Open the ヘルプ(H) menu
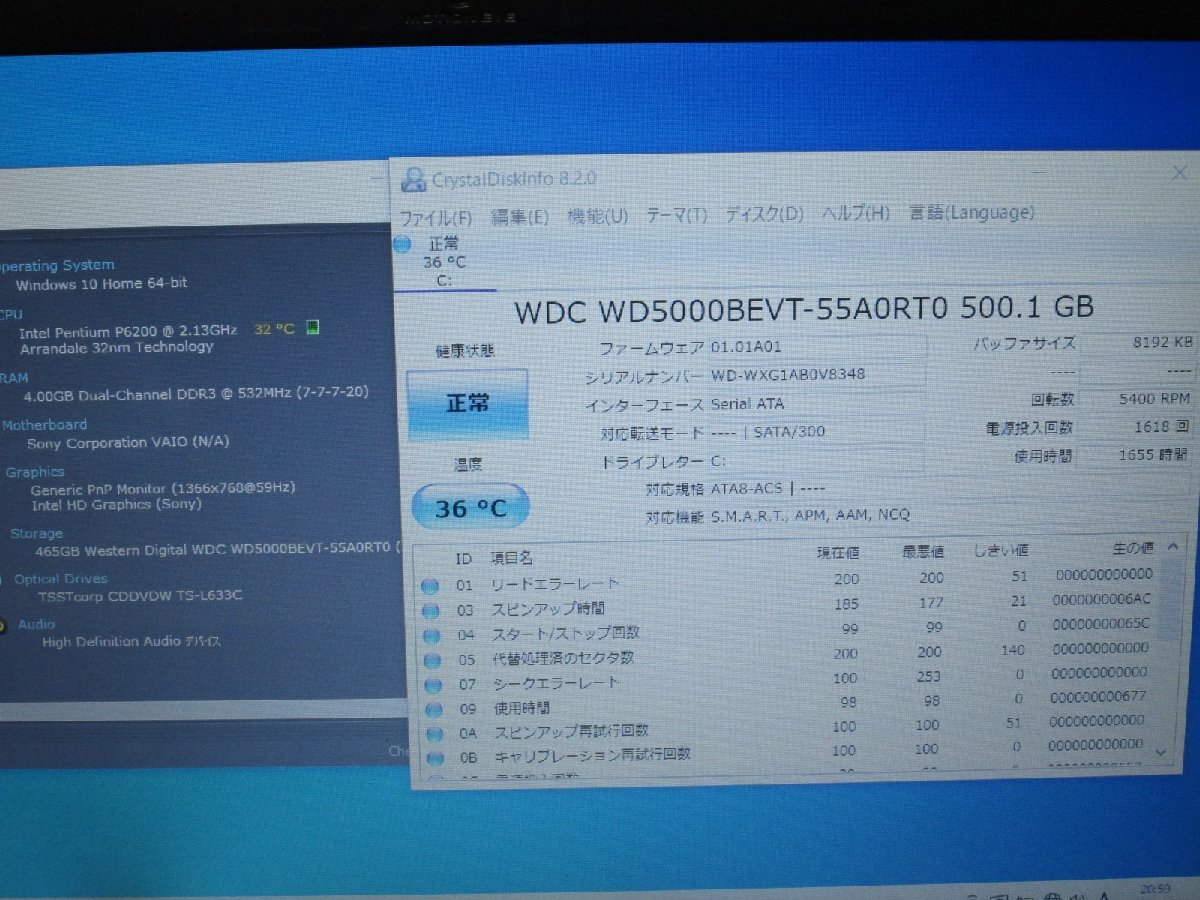Screen dimensions: 1200x900 [x=856, y=213]
